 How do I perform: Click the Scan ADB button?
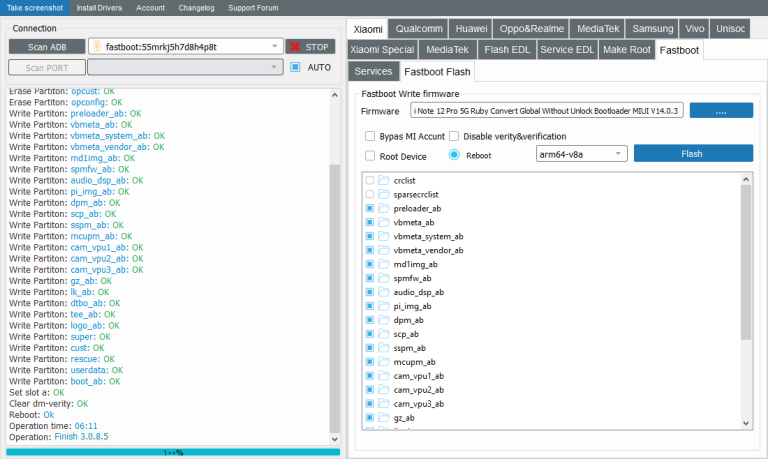[47, 47]
